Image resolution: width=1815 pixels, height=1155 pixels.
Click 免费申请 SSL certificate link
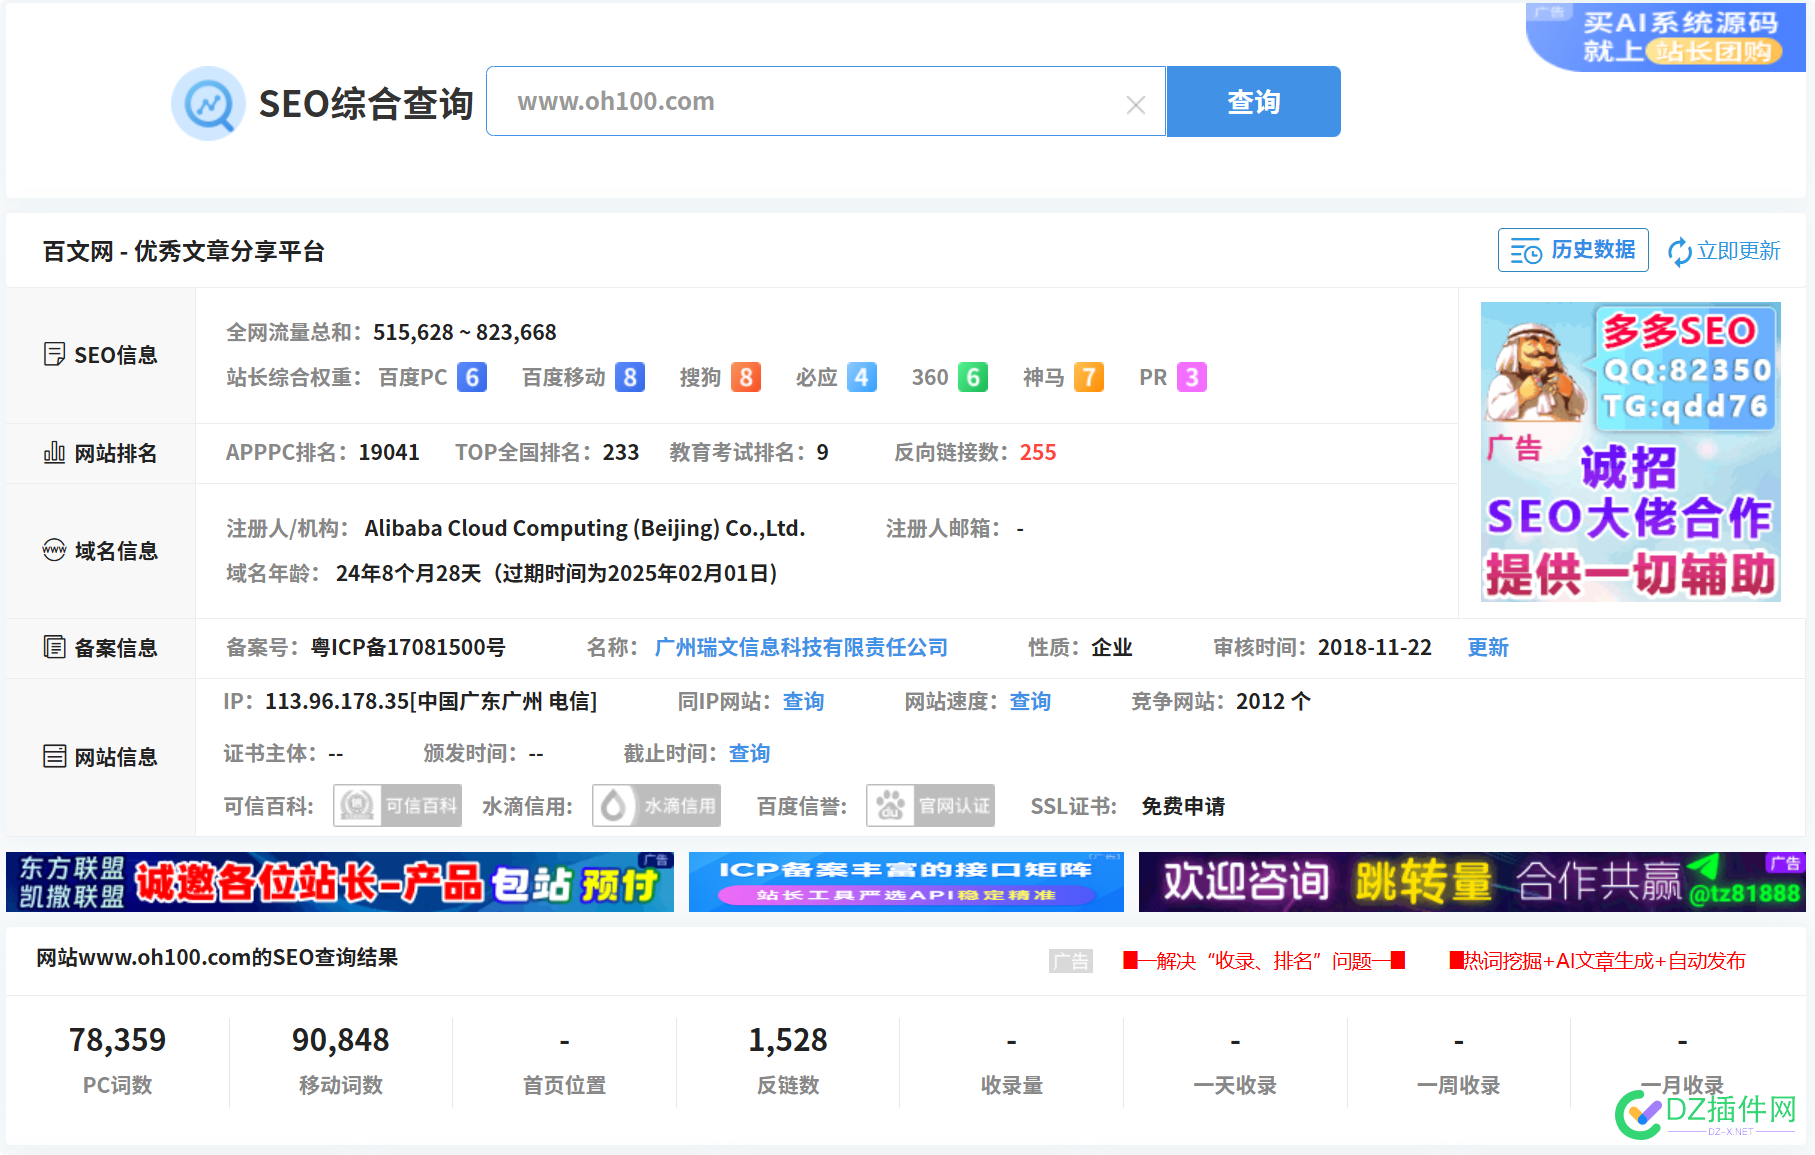pyautogui.click(x=1183, y=806)
